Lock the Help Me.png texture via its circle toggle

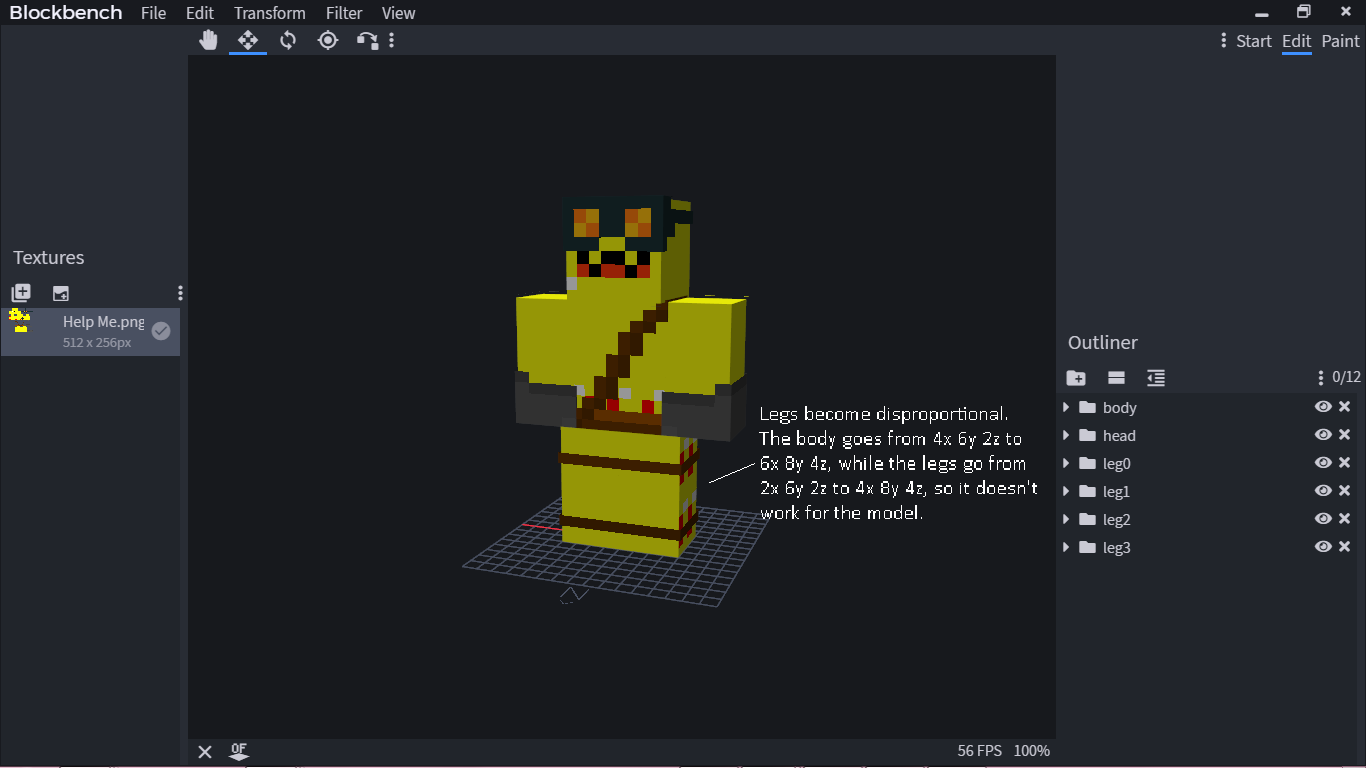click(160, 331)
